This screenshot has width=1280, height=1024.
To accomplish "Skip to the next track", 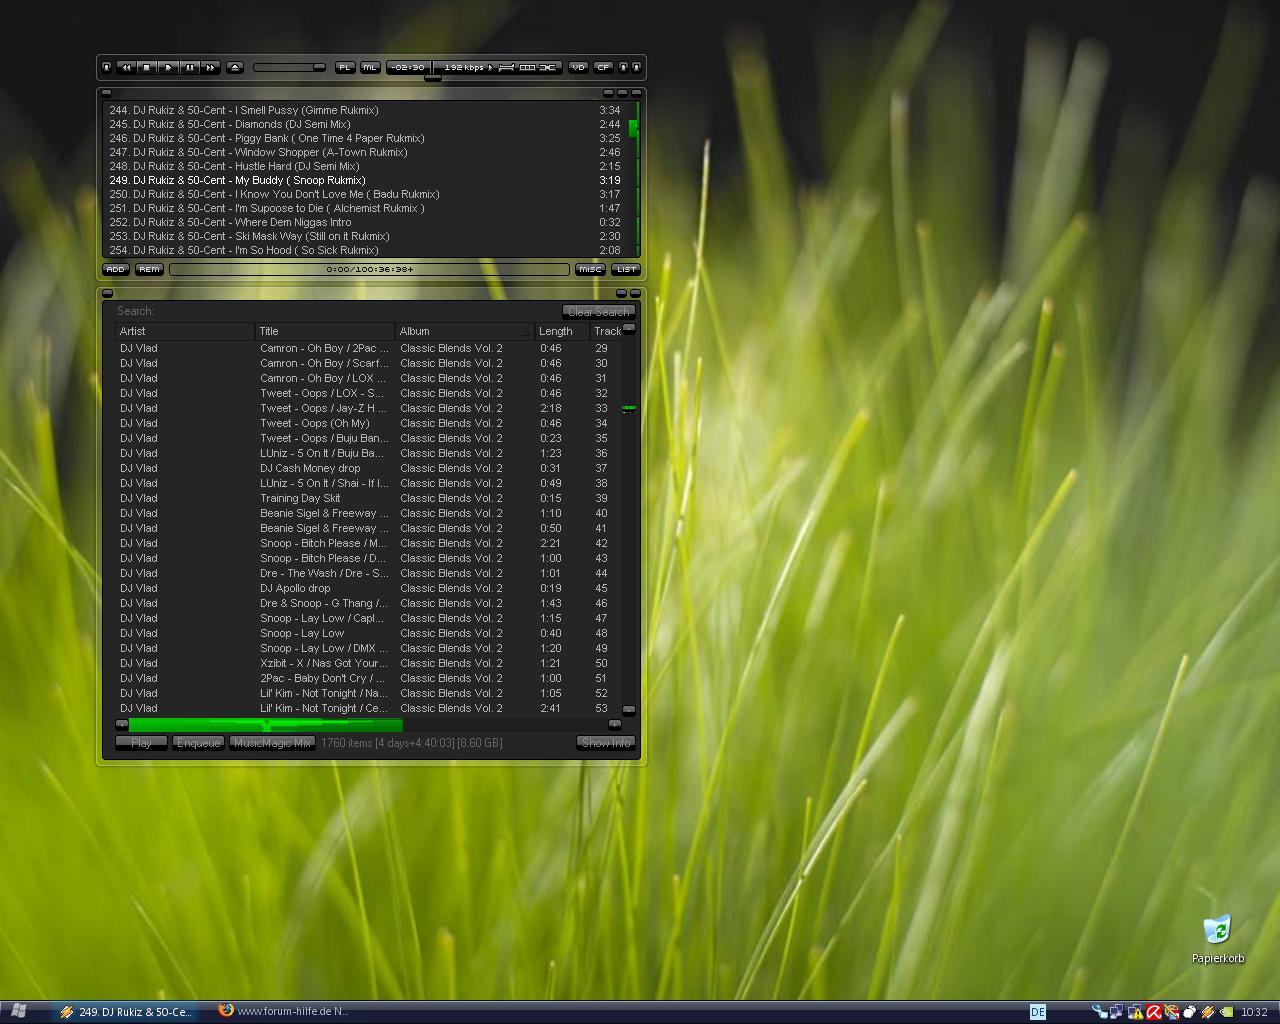I will click(x=210, y=67).
